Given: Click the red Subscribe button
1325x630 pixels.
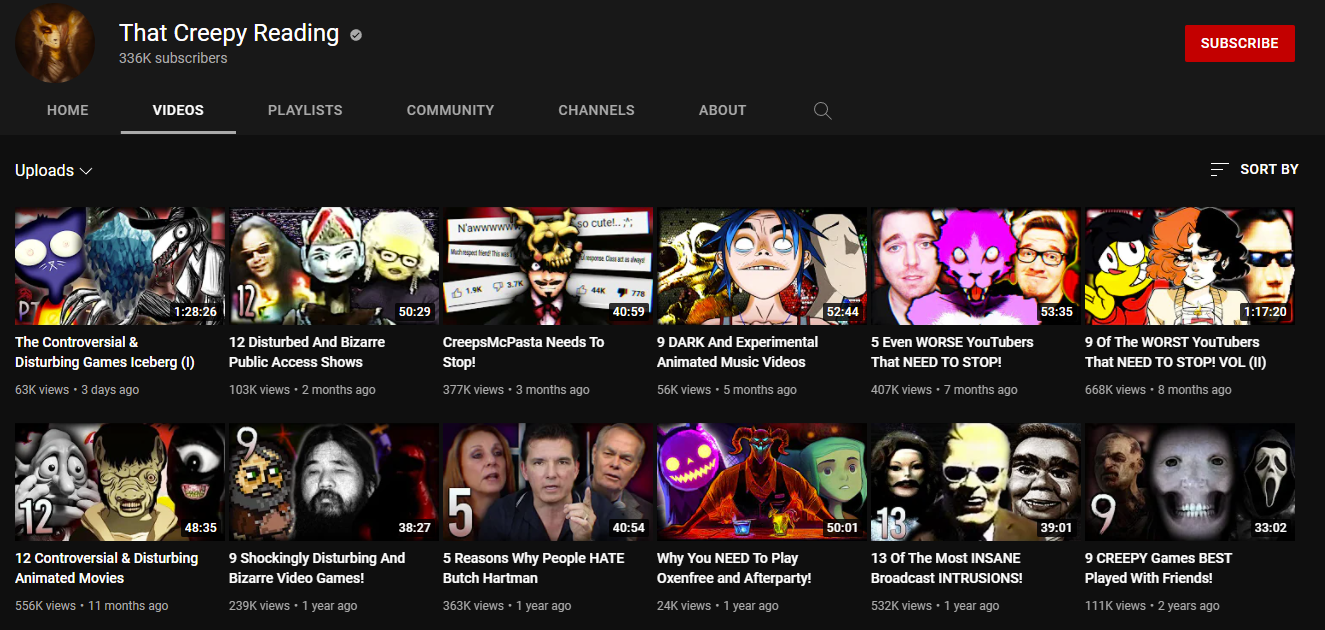Looking at the screenshot, I should [x=1240, y=44].
